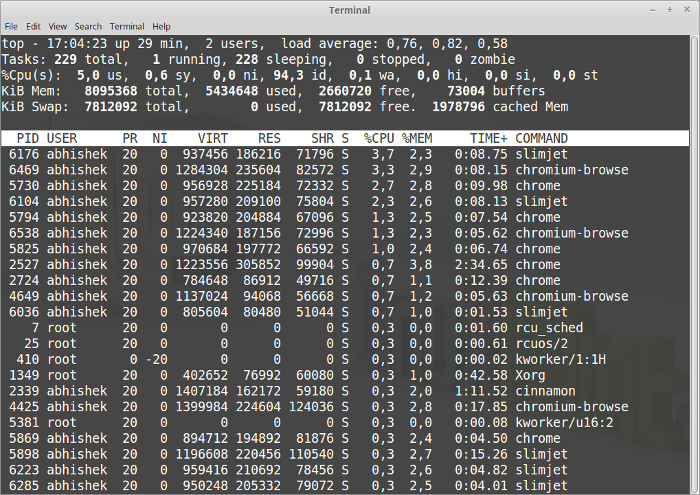Select the kworker/1:1H command text
Screen dimensions: 700x495
(560, 359)
